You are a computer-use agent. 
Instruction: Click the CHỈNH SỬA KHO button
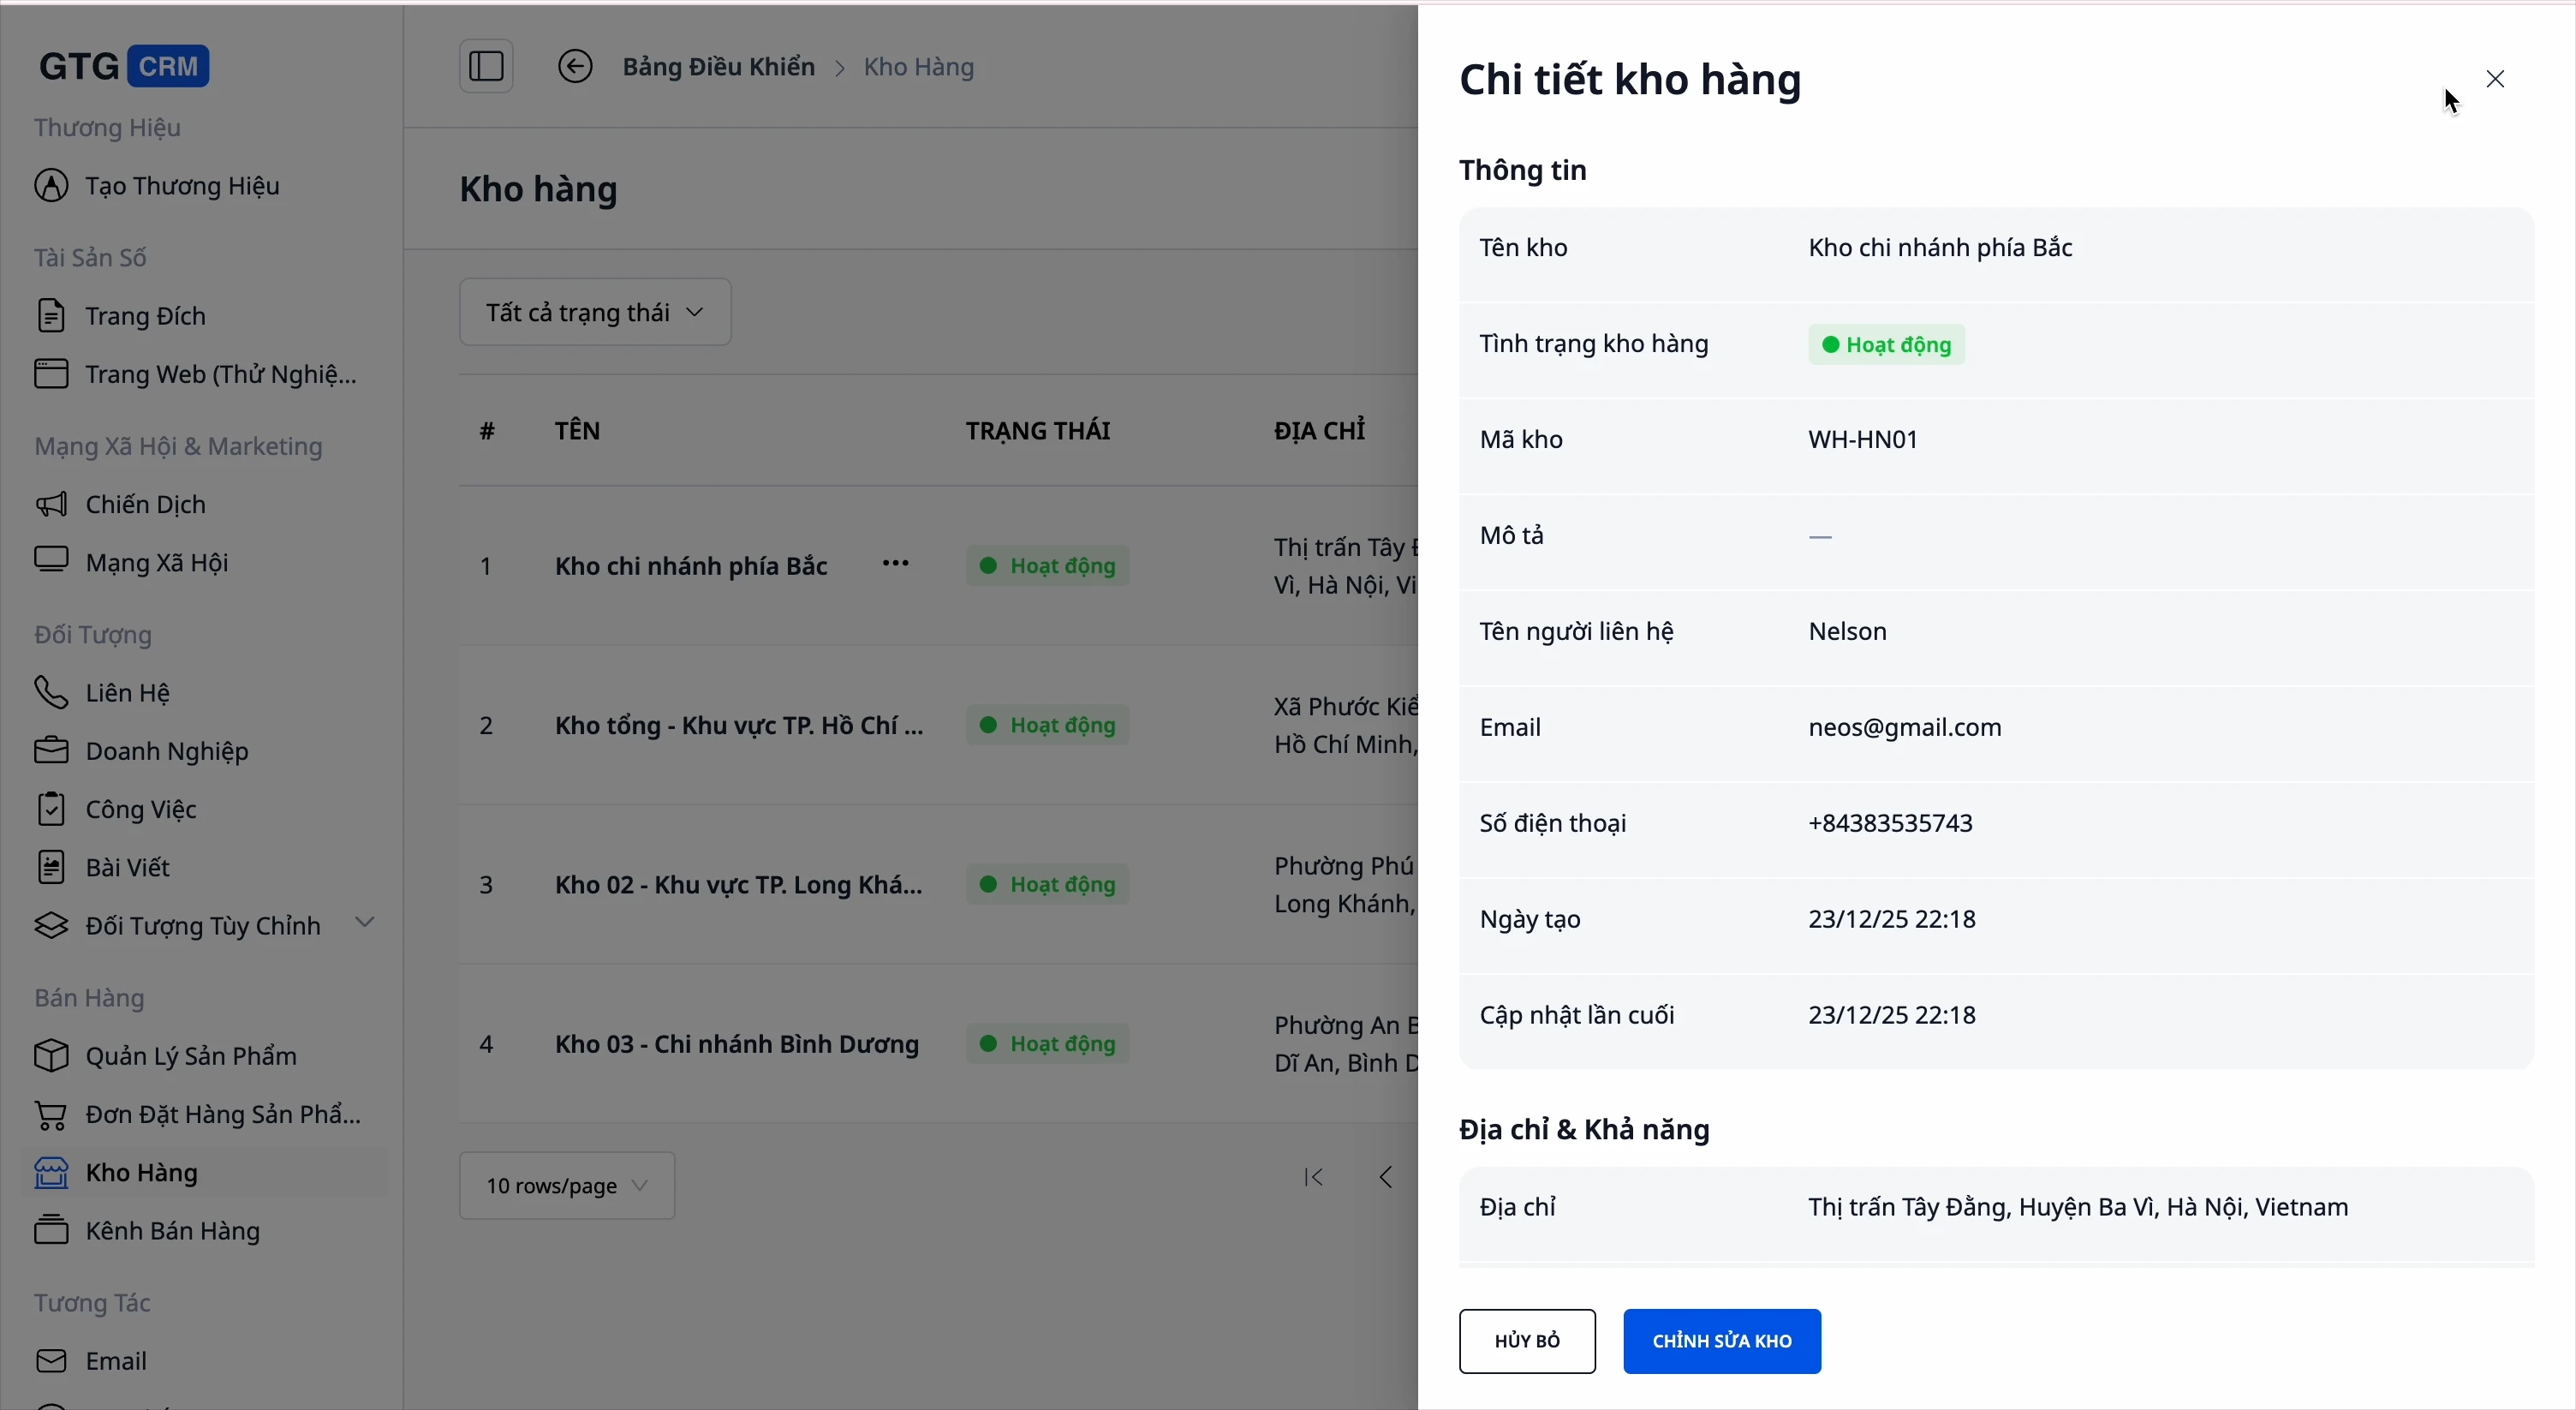tap(1721, 1341)
